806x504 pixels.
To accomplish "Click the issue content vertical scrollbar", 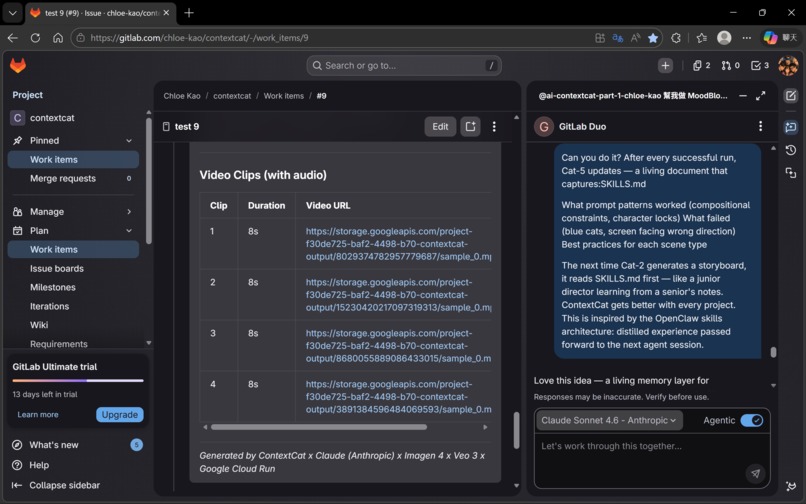I will (x=516, y=430).
